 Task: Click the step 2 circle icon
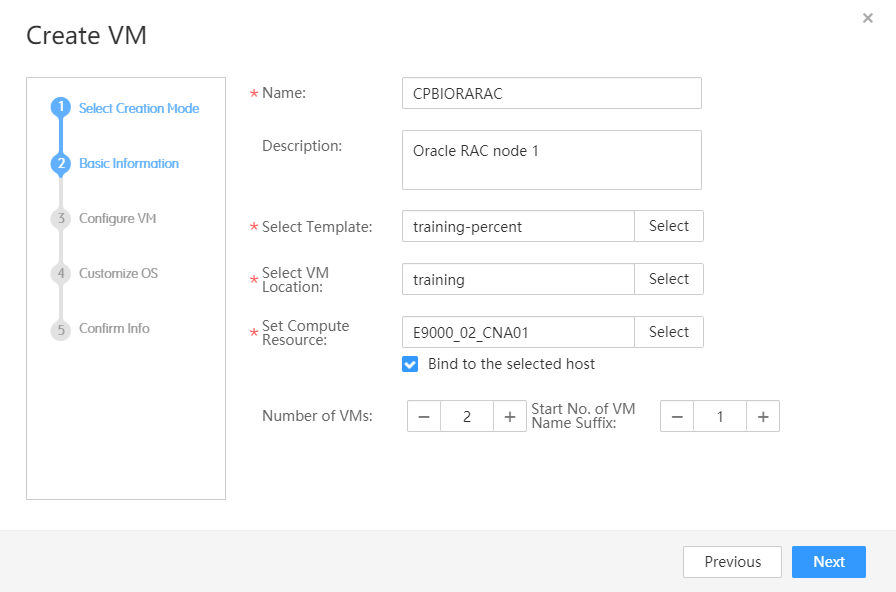61,163
